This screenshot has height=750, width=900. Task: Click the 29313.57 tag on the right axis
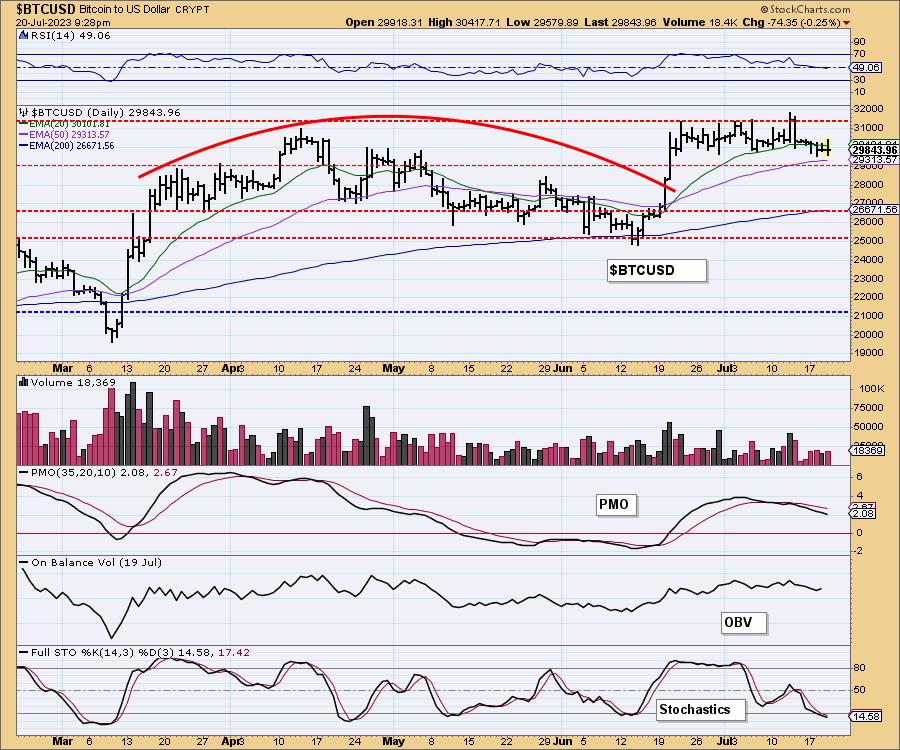tap(875, 160)
